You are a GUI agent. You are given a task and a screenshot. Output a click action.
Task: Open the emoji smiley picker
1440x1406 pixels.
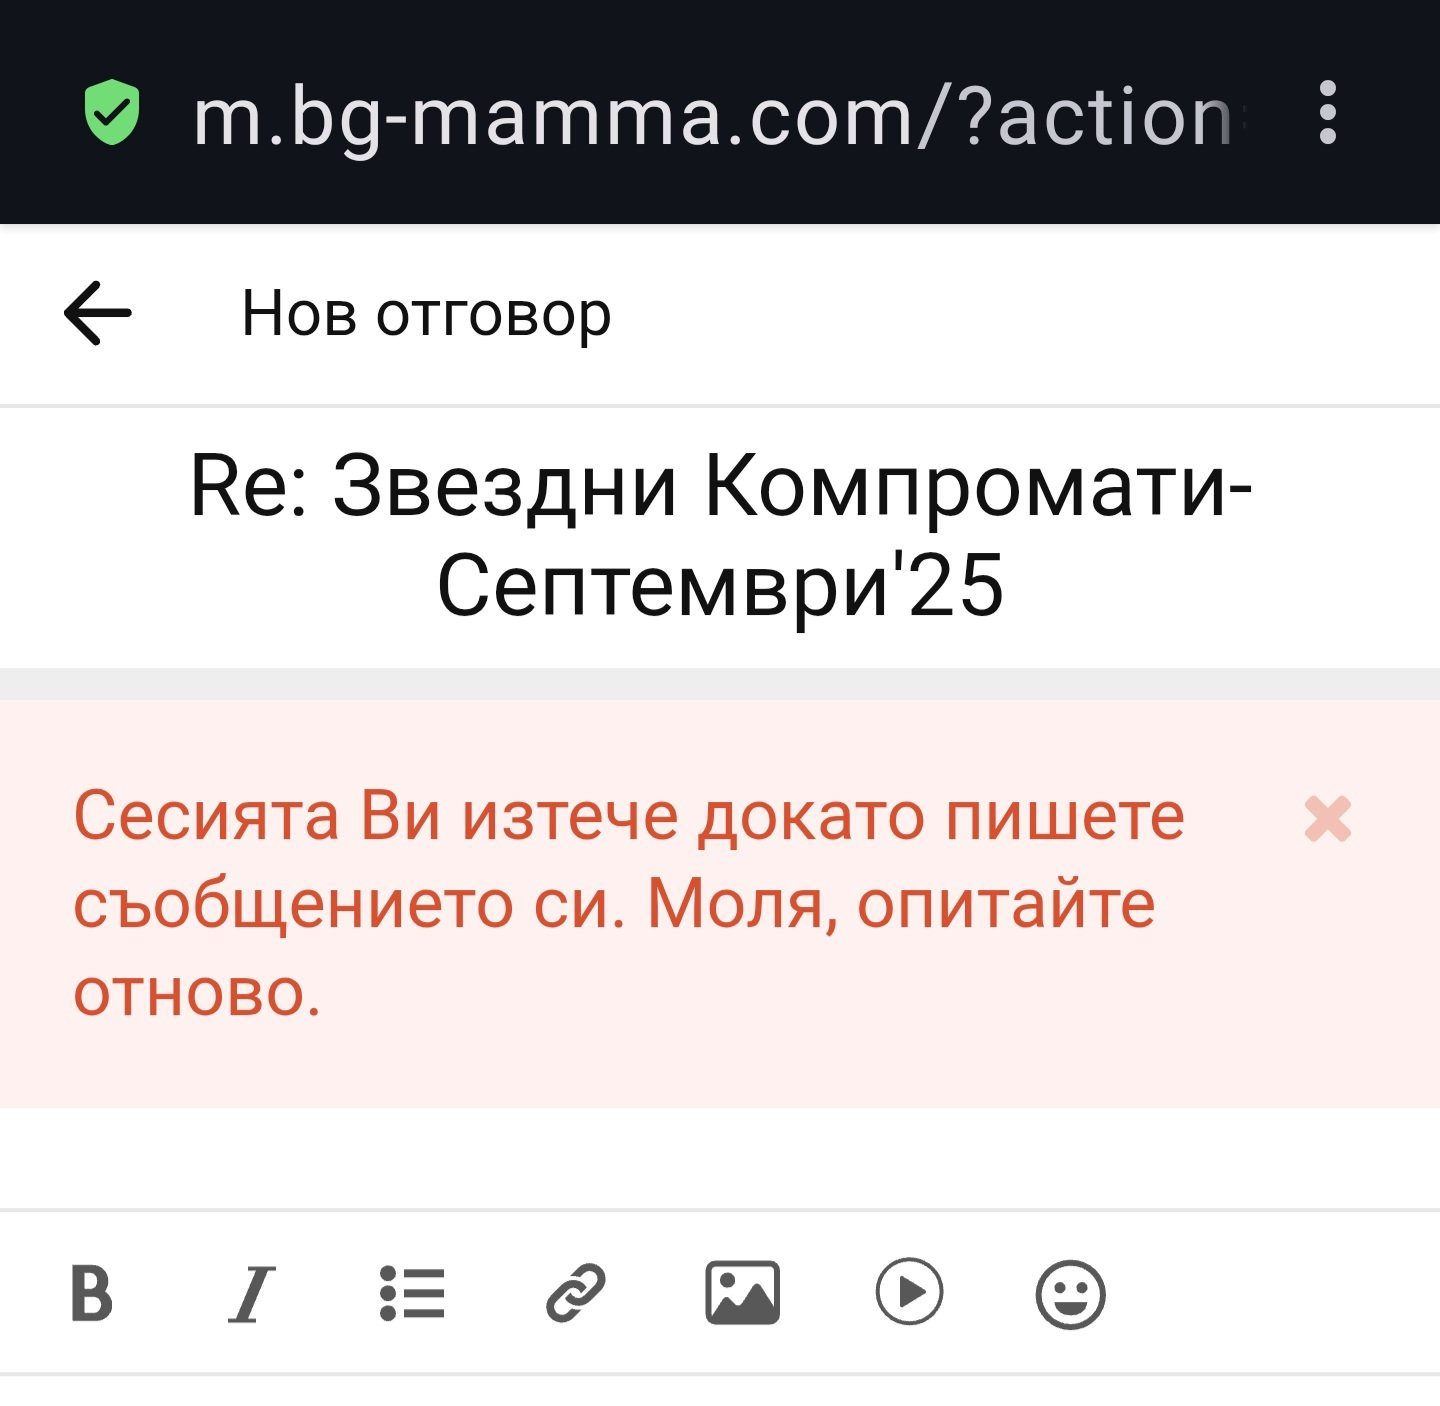click(1070, 1293)
